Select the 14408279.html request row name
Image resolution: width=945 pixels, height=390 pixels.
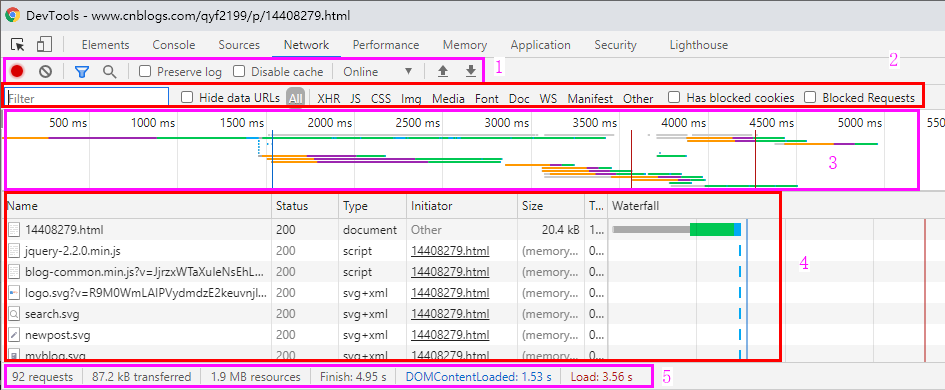[64, 230]
